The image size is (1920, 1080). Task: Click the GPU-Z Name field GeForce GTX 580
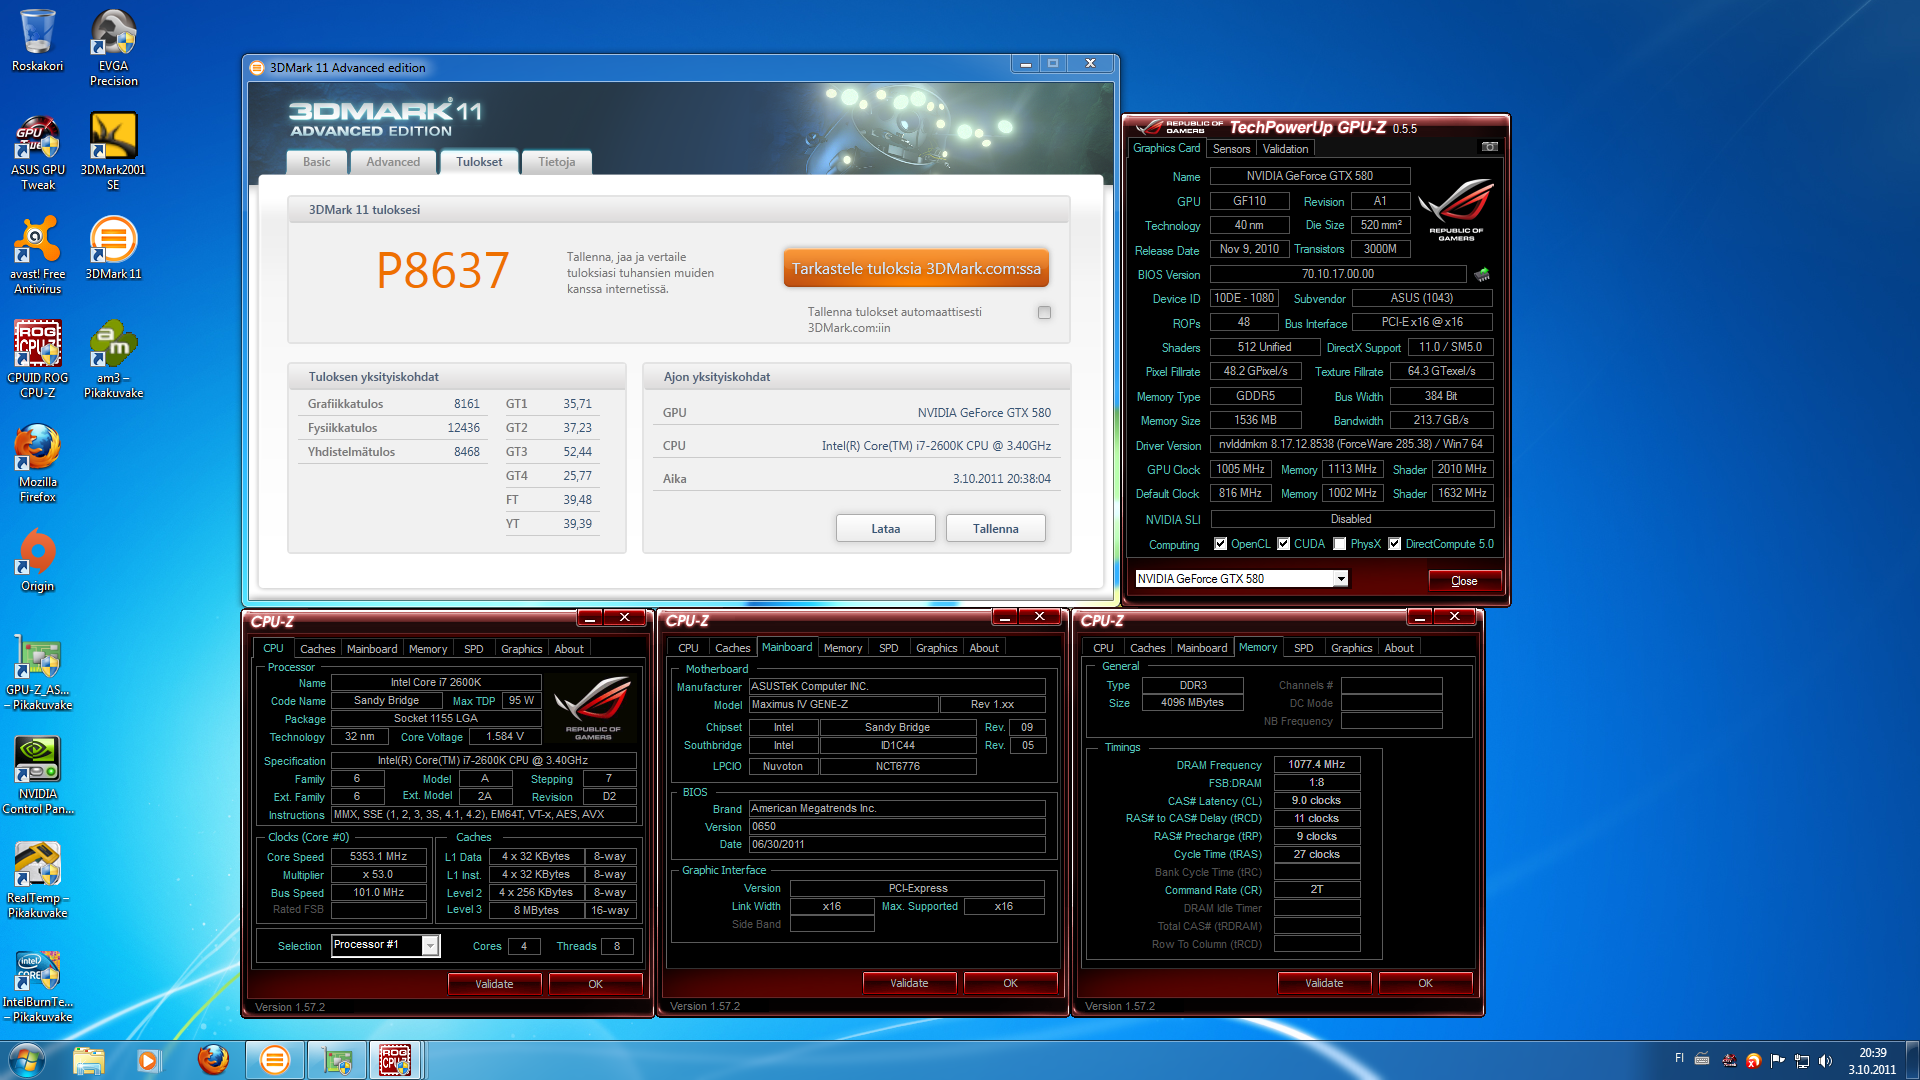tap(1310, 176)
